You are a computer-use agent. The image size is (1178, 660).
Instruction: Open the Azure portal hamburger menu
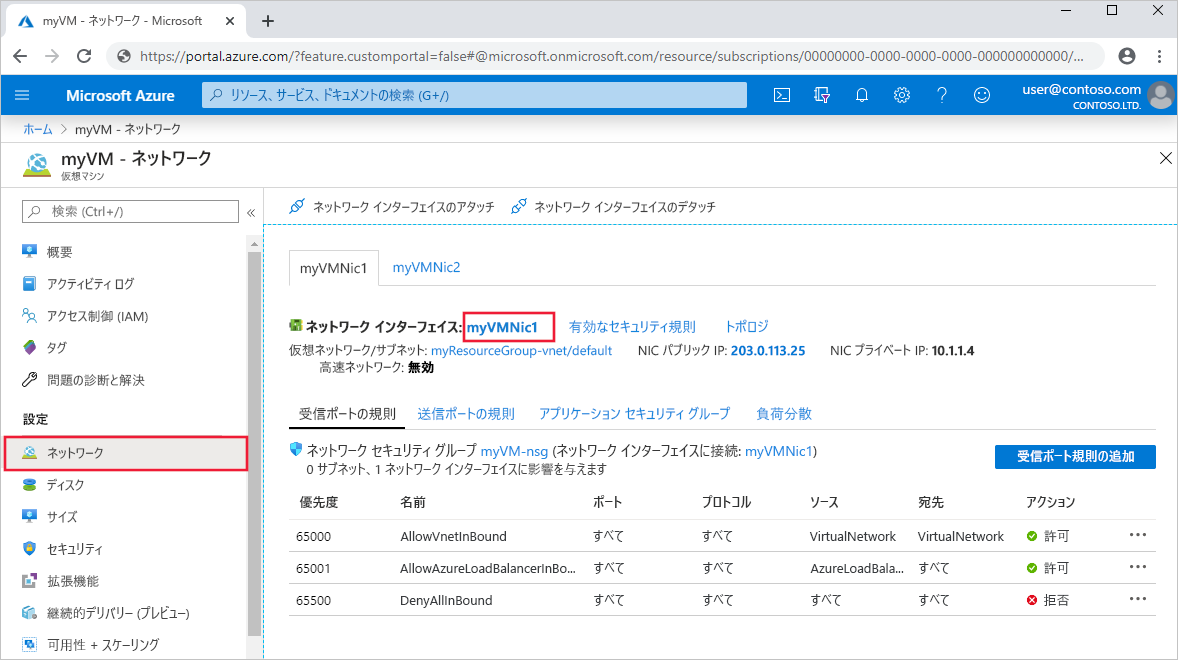tap(22, 95)
